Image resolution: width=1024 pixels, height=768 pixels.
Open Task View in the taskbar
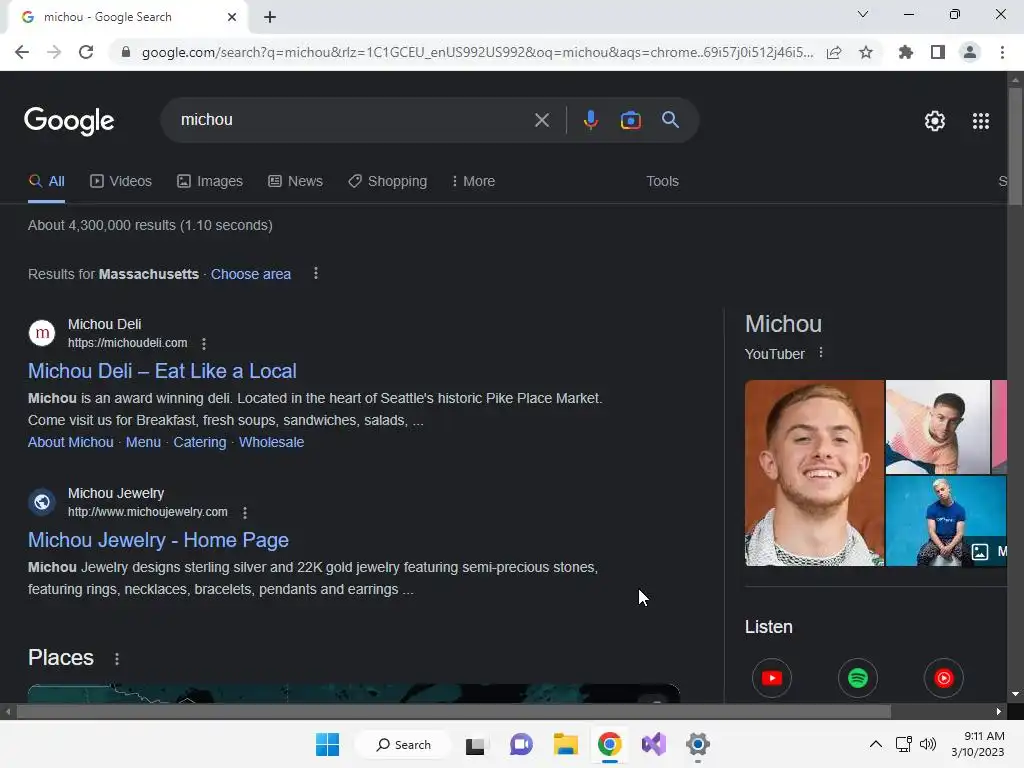(475, 744)
